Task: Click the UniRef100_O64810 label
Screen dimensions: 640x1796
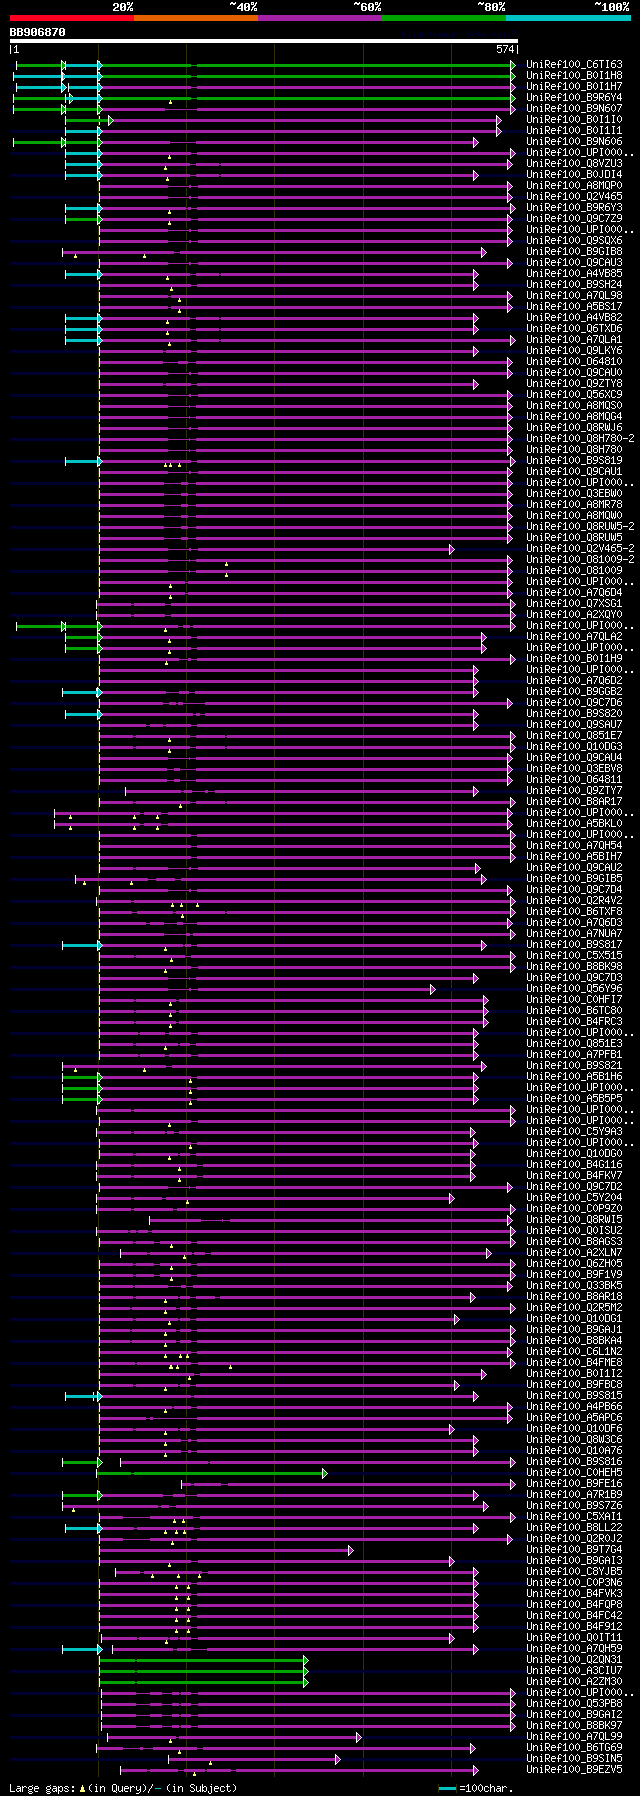Action: pyautogui.click(x=574, y=362)
